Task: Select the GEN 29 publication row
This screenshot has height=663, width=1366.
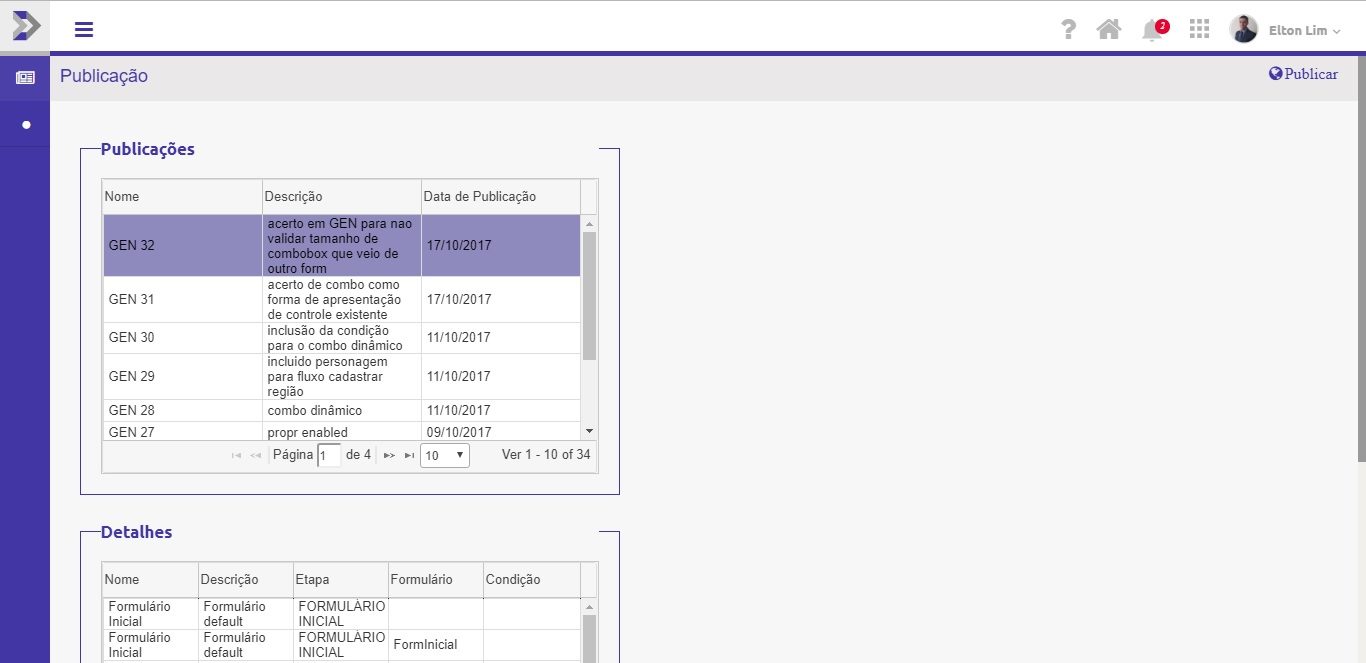Action: click(x=340, y=376)
